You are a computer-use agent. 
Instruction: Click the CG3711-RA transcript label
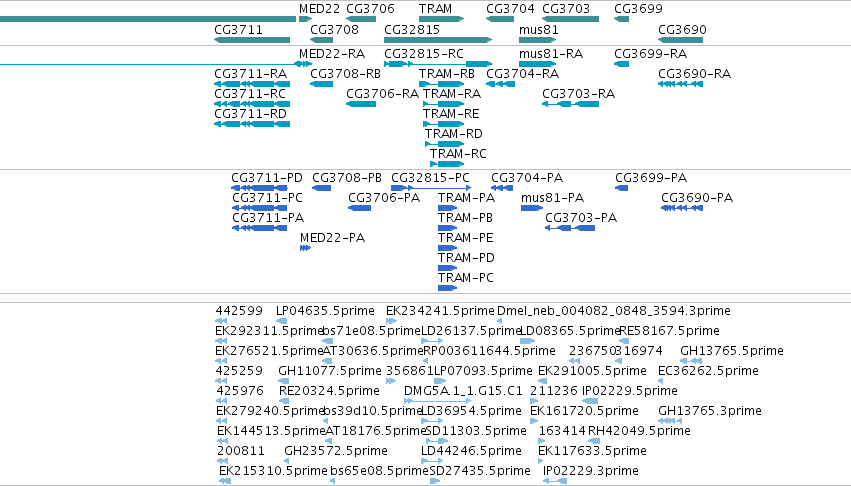(x=250, y=74)
